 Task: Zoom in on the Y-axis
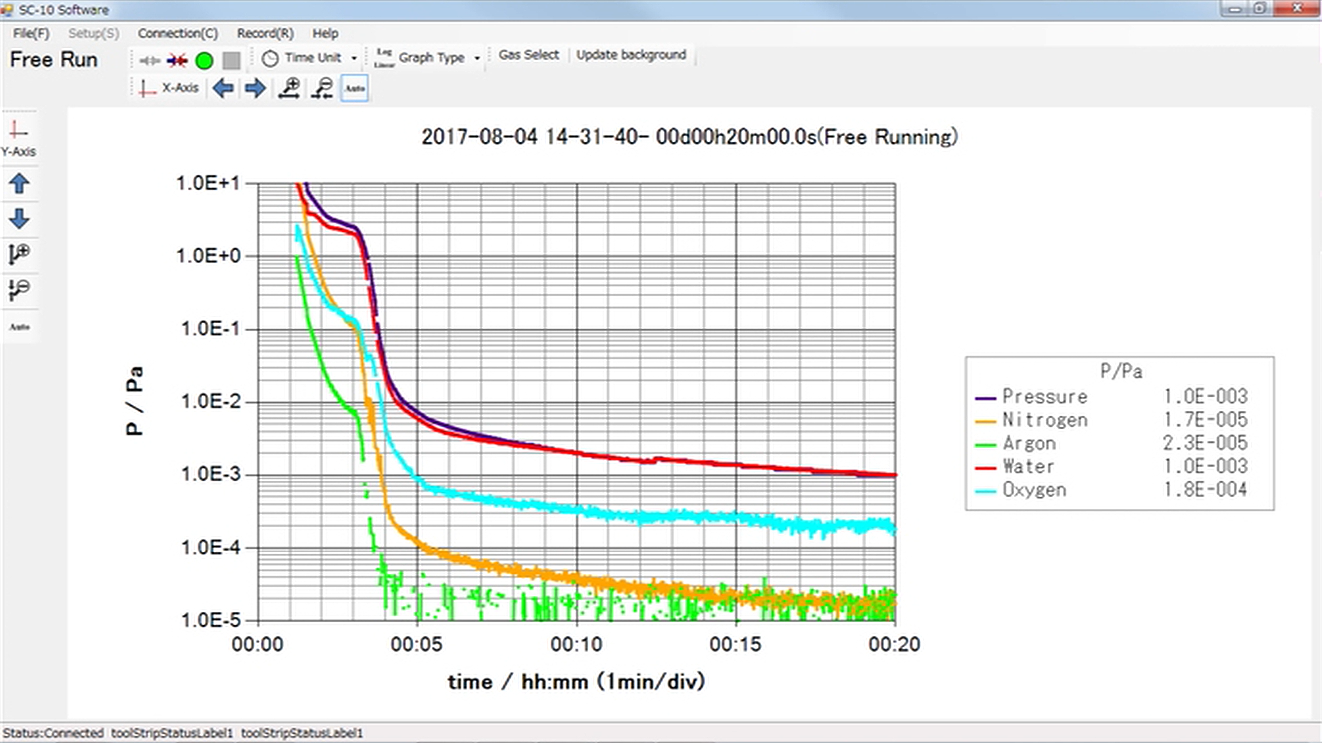point(19,254)
